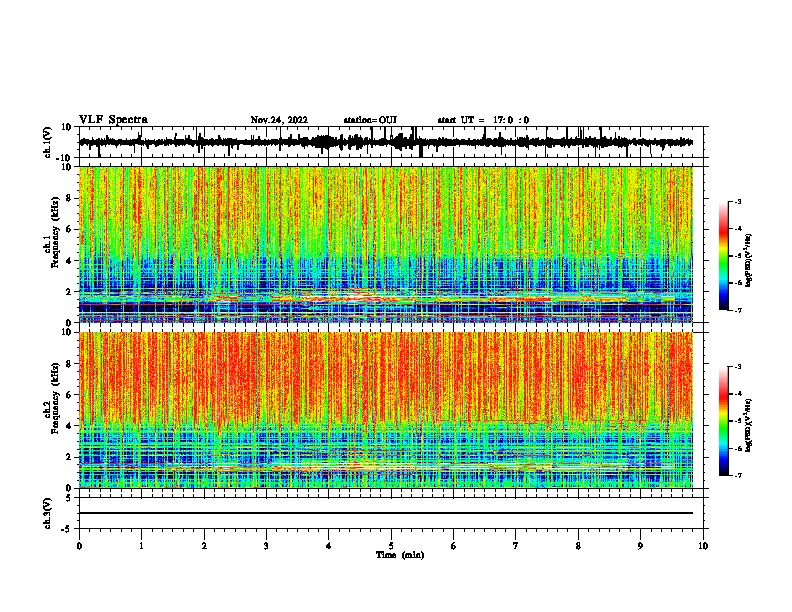Click ch.1 spectrogram frequency tick '8'

(x=69, y=198)
